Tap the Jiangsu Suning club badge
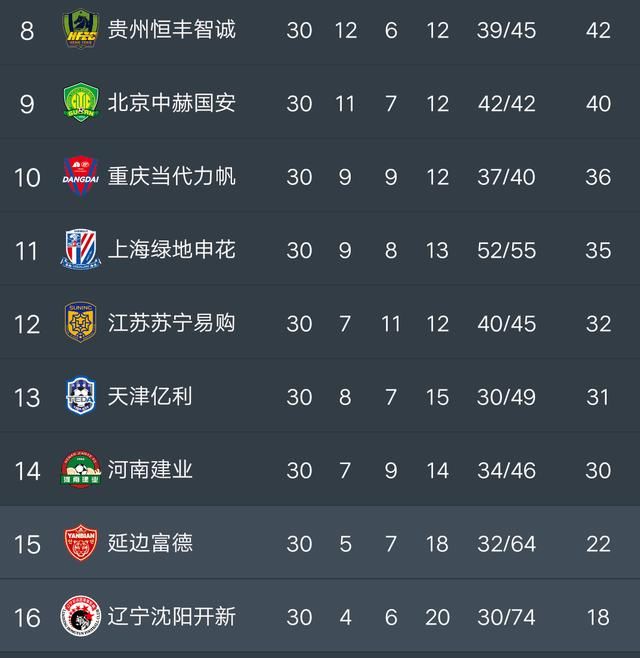This screenshot has width=640, height=658. [81, 323]
